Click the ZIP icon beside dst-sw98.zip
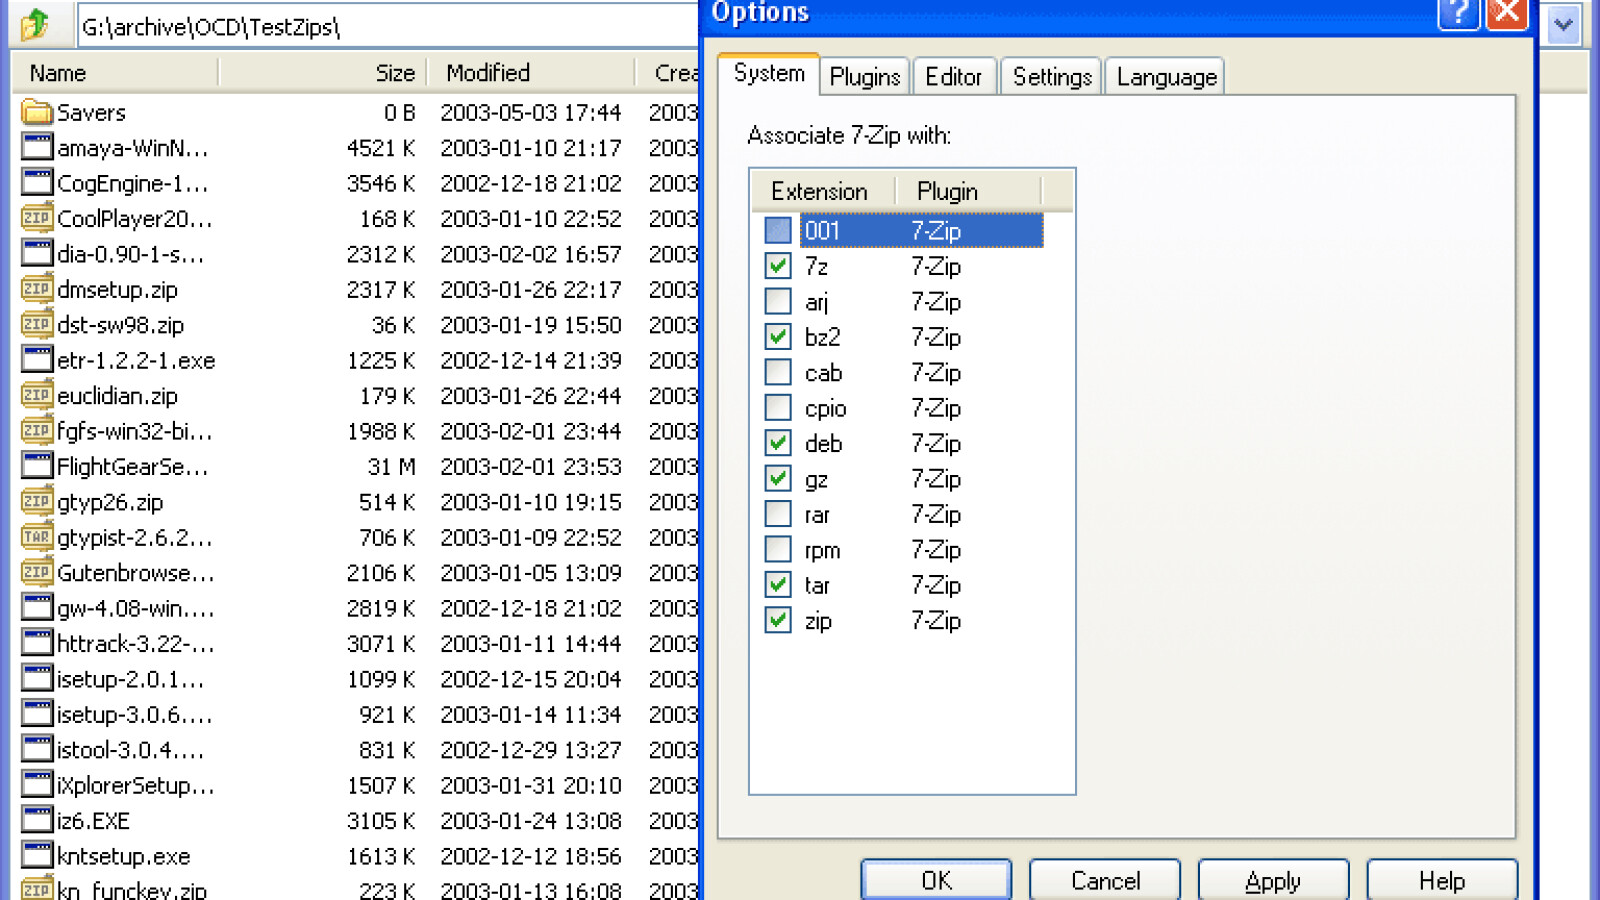 coord(36,324)
